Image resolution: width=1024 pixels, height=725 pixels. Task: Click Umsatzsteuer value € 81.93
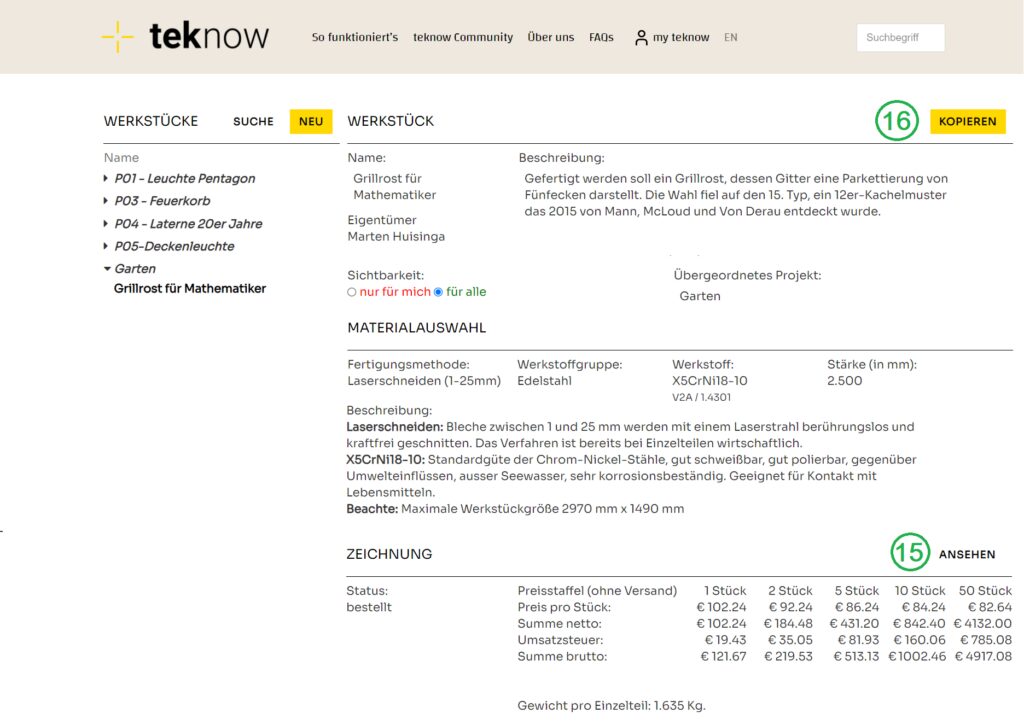click(858, 640)
